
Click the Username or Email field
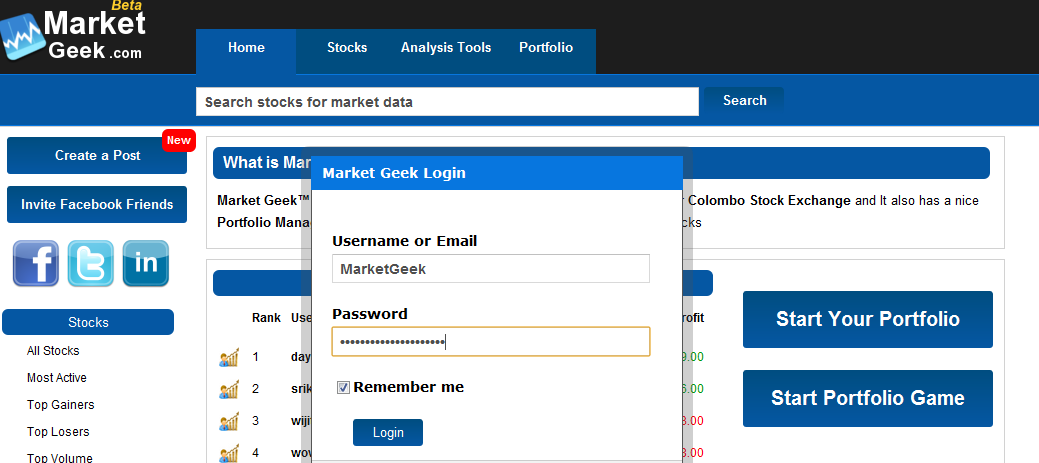[x=490, y=269]
